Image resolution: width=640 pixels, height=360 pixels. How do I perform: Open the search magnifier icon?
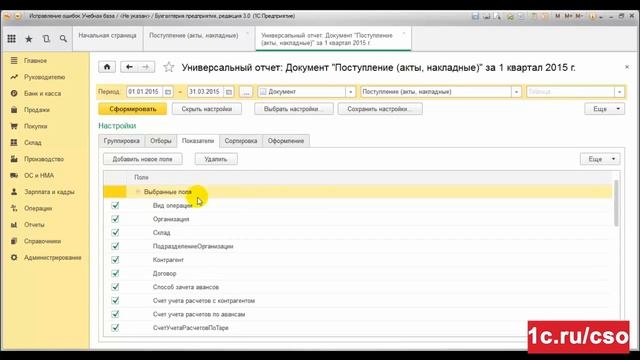[63, 39]
